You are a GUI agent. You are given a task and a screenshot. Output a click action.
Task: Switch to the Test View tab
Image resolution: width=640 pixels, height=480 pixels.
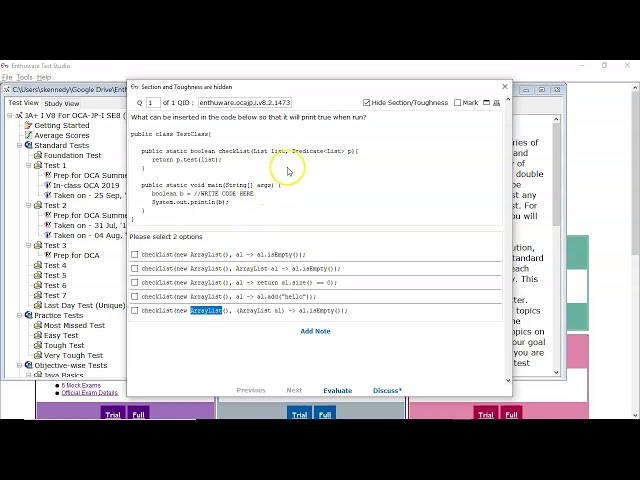[x=23, y=103]
